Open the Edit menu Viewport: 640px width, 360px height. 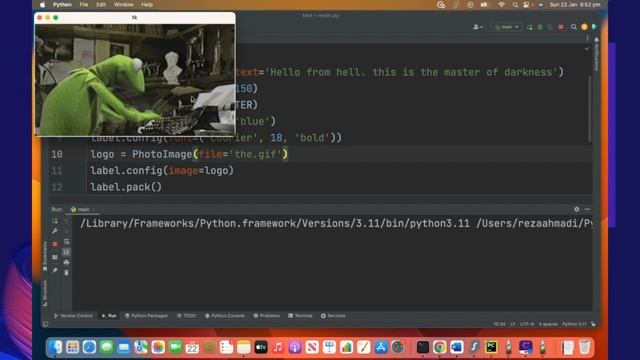[x=101, y=4]
